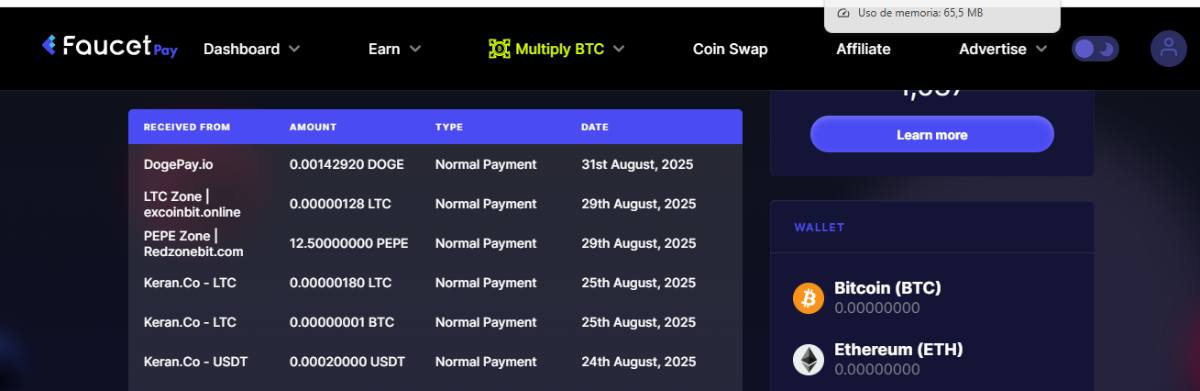This screenshot has width=1200, height=391.
Task: Open Coin Swap page
Action: click(x=730, y=48)
